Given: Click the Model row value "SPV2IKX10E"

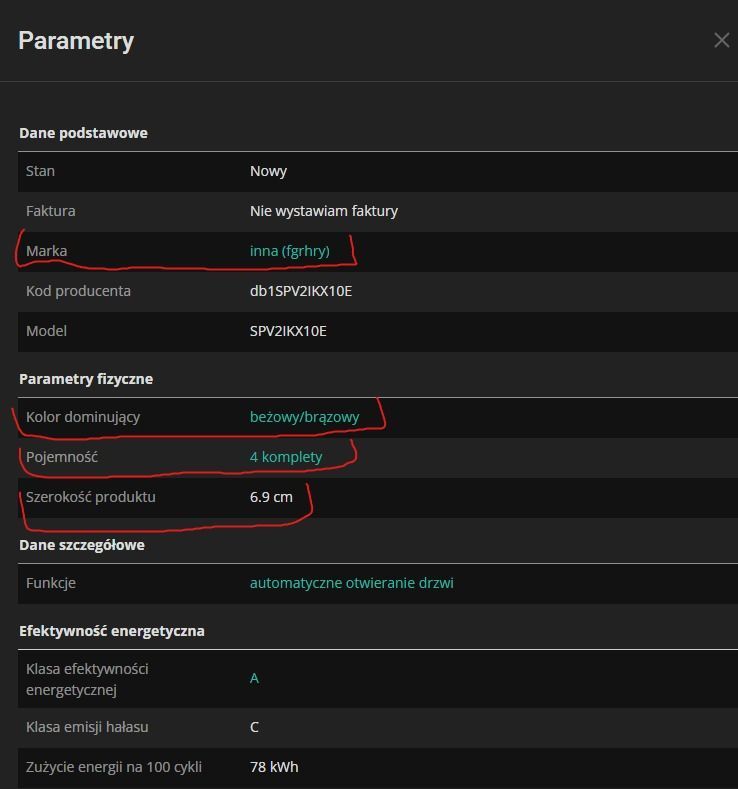Looking at the screenshot, I should [x=288, y=331].
